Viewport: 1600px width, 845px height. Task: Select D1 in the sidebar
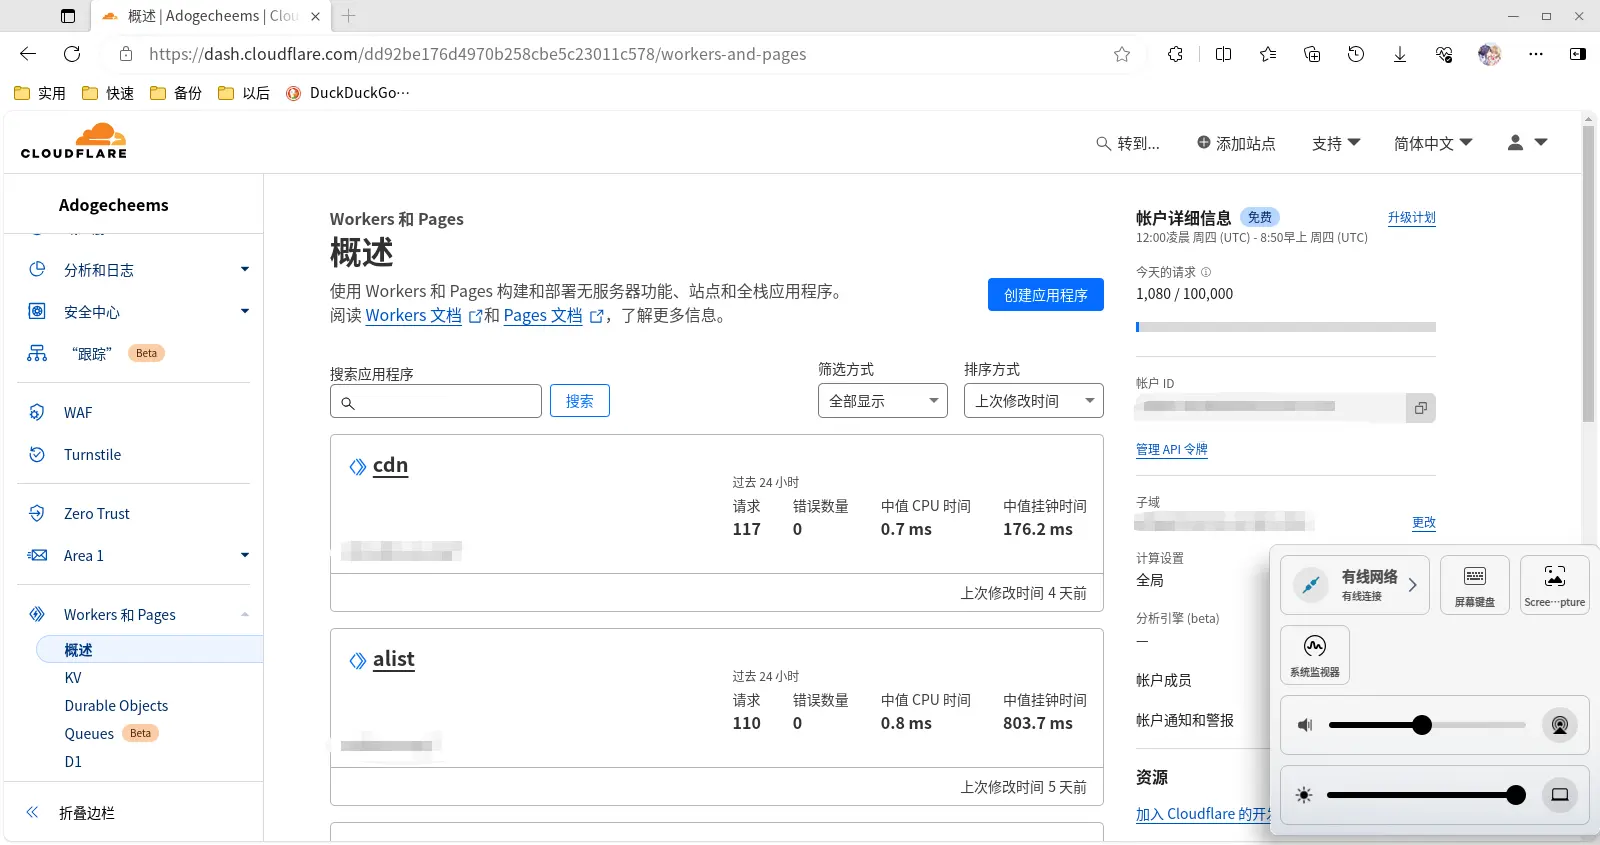pos(73,762)
